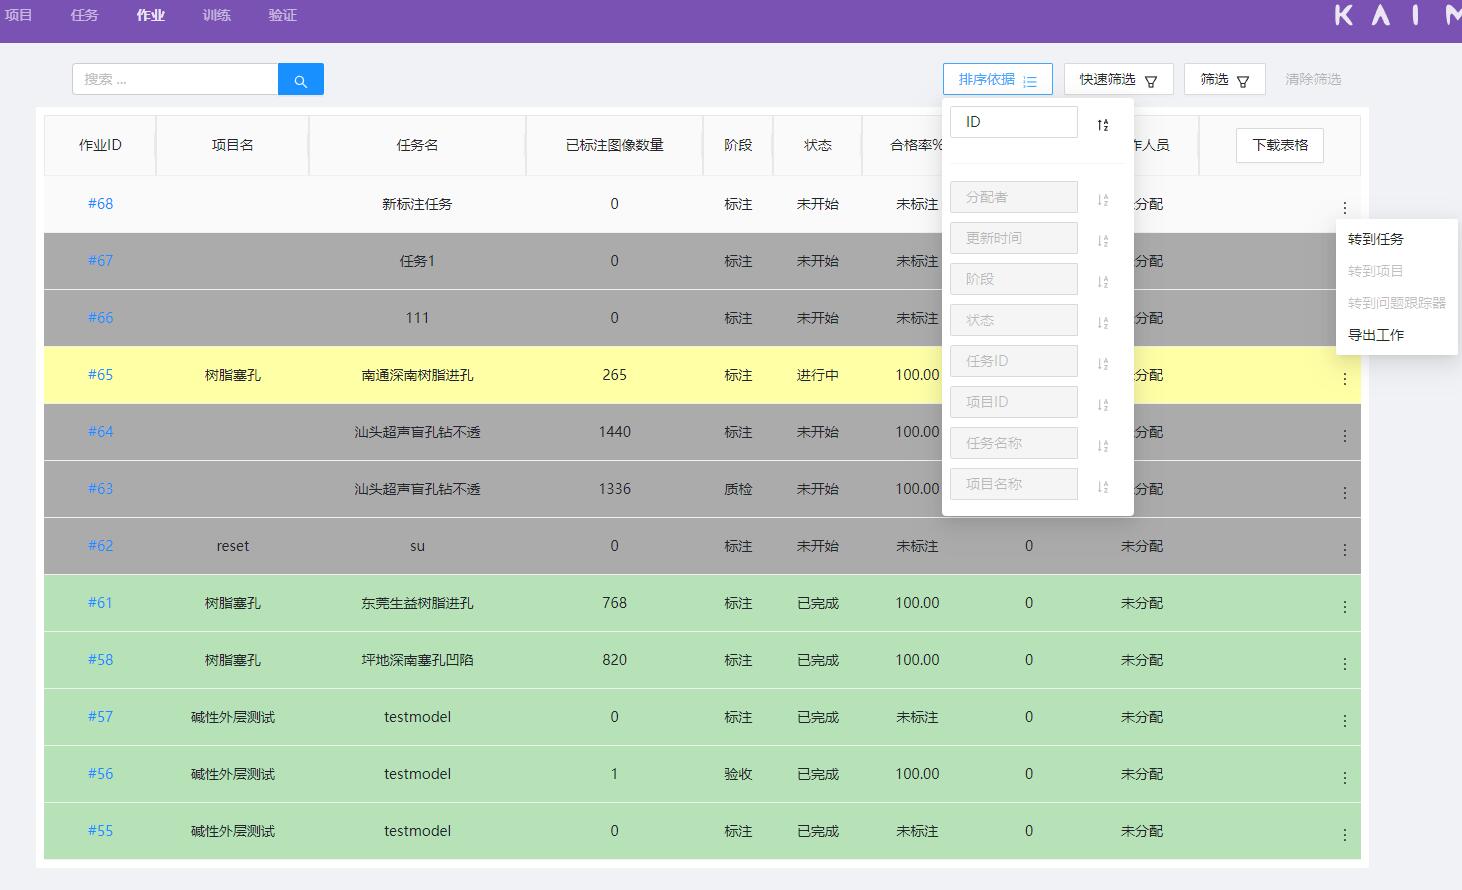Open row actions menu for job #58

1344,664
